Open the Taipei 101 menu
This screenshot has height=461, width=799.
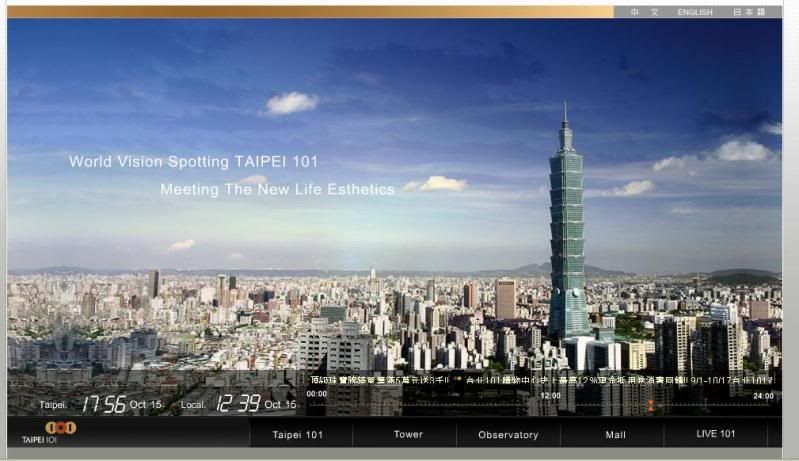[298, 435]
